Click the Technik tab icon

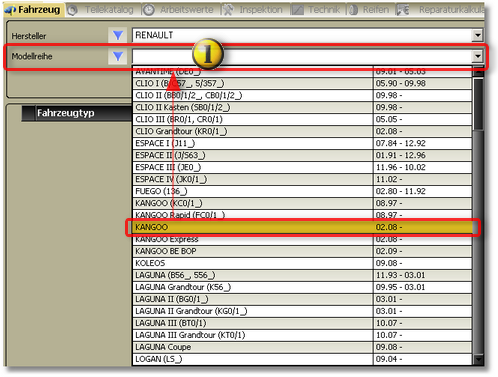coord(297,10)
